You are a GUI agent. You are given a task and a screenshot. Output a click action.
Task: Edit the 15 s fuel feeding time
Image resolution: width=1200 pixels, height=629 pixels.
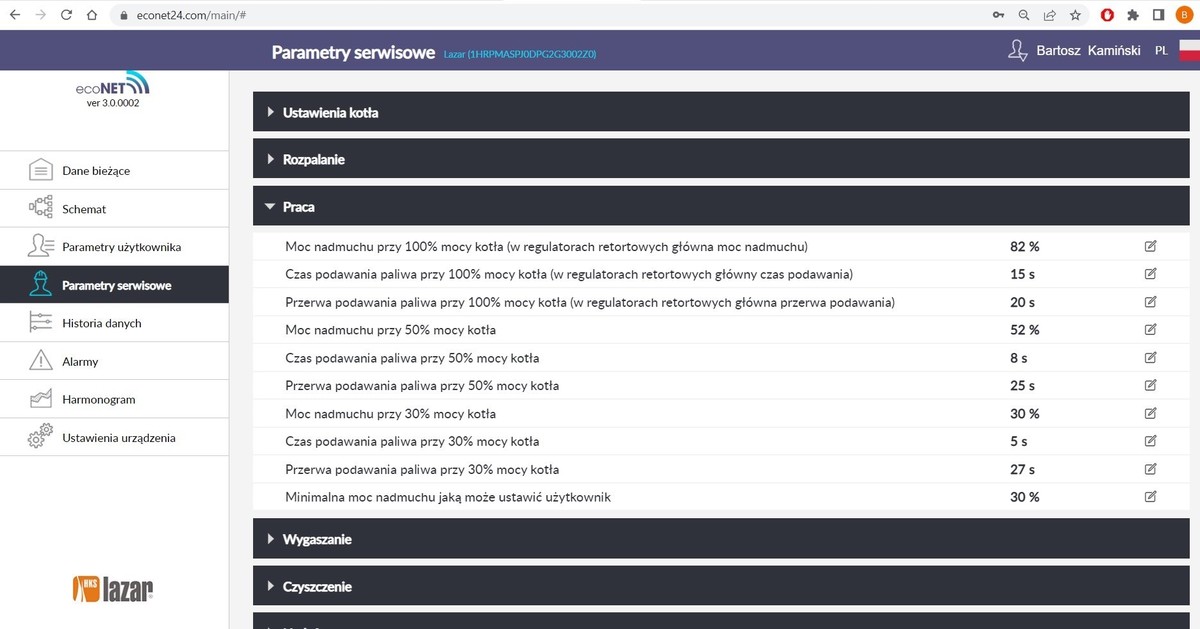(1150, 274)
